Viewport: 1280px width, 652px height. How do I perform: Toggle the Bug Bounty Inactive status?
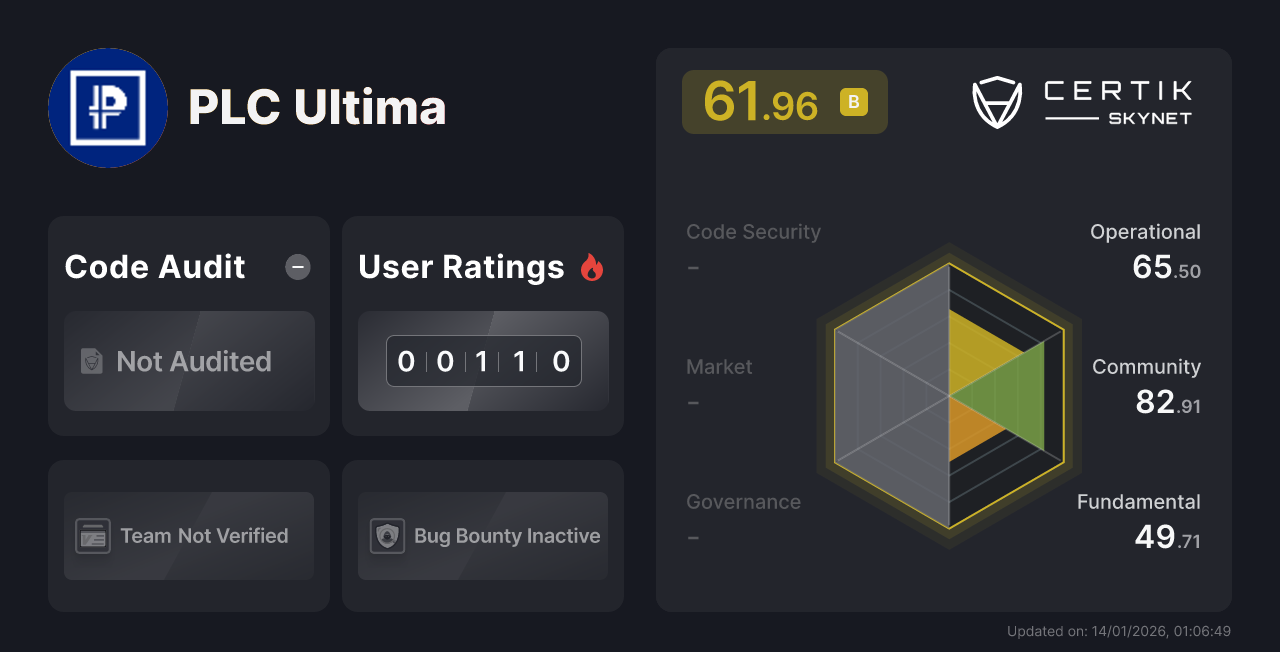tap(482, 536)
